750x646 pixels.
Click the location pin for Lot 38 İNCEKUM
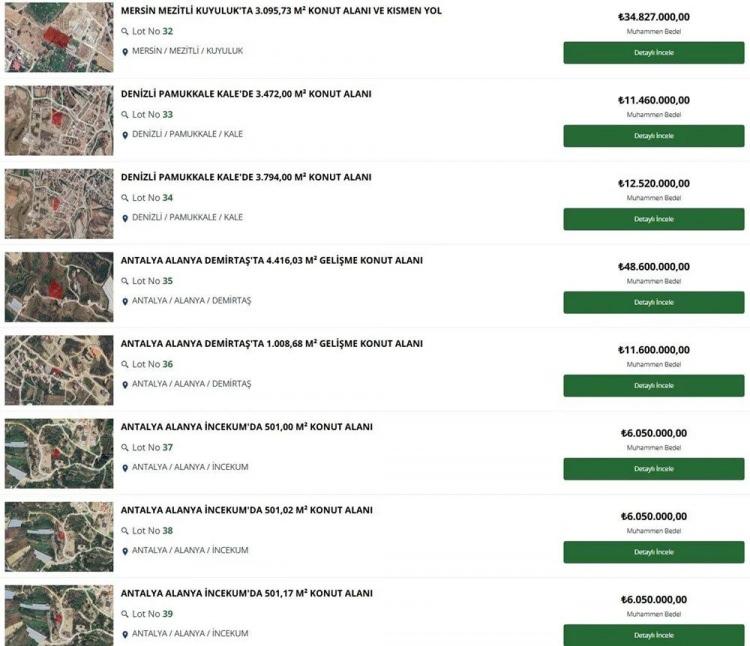125,551
